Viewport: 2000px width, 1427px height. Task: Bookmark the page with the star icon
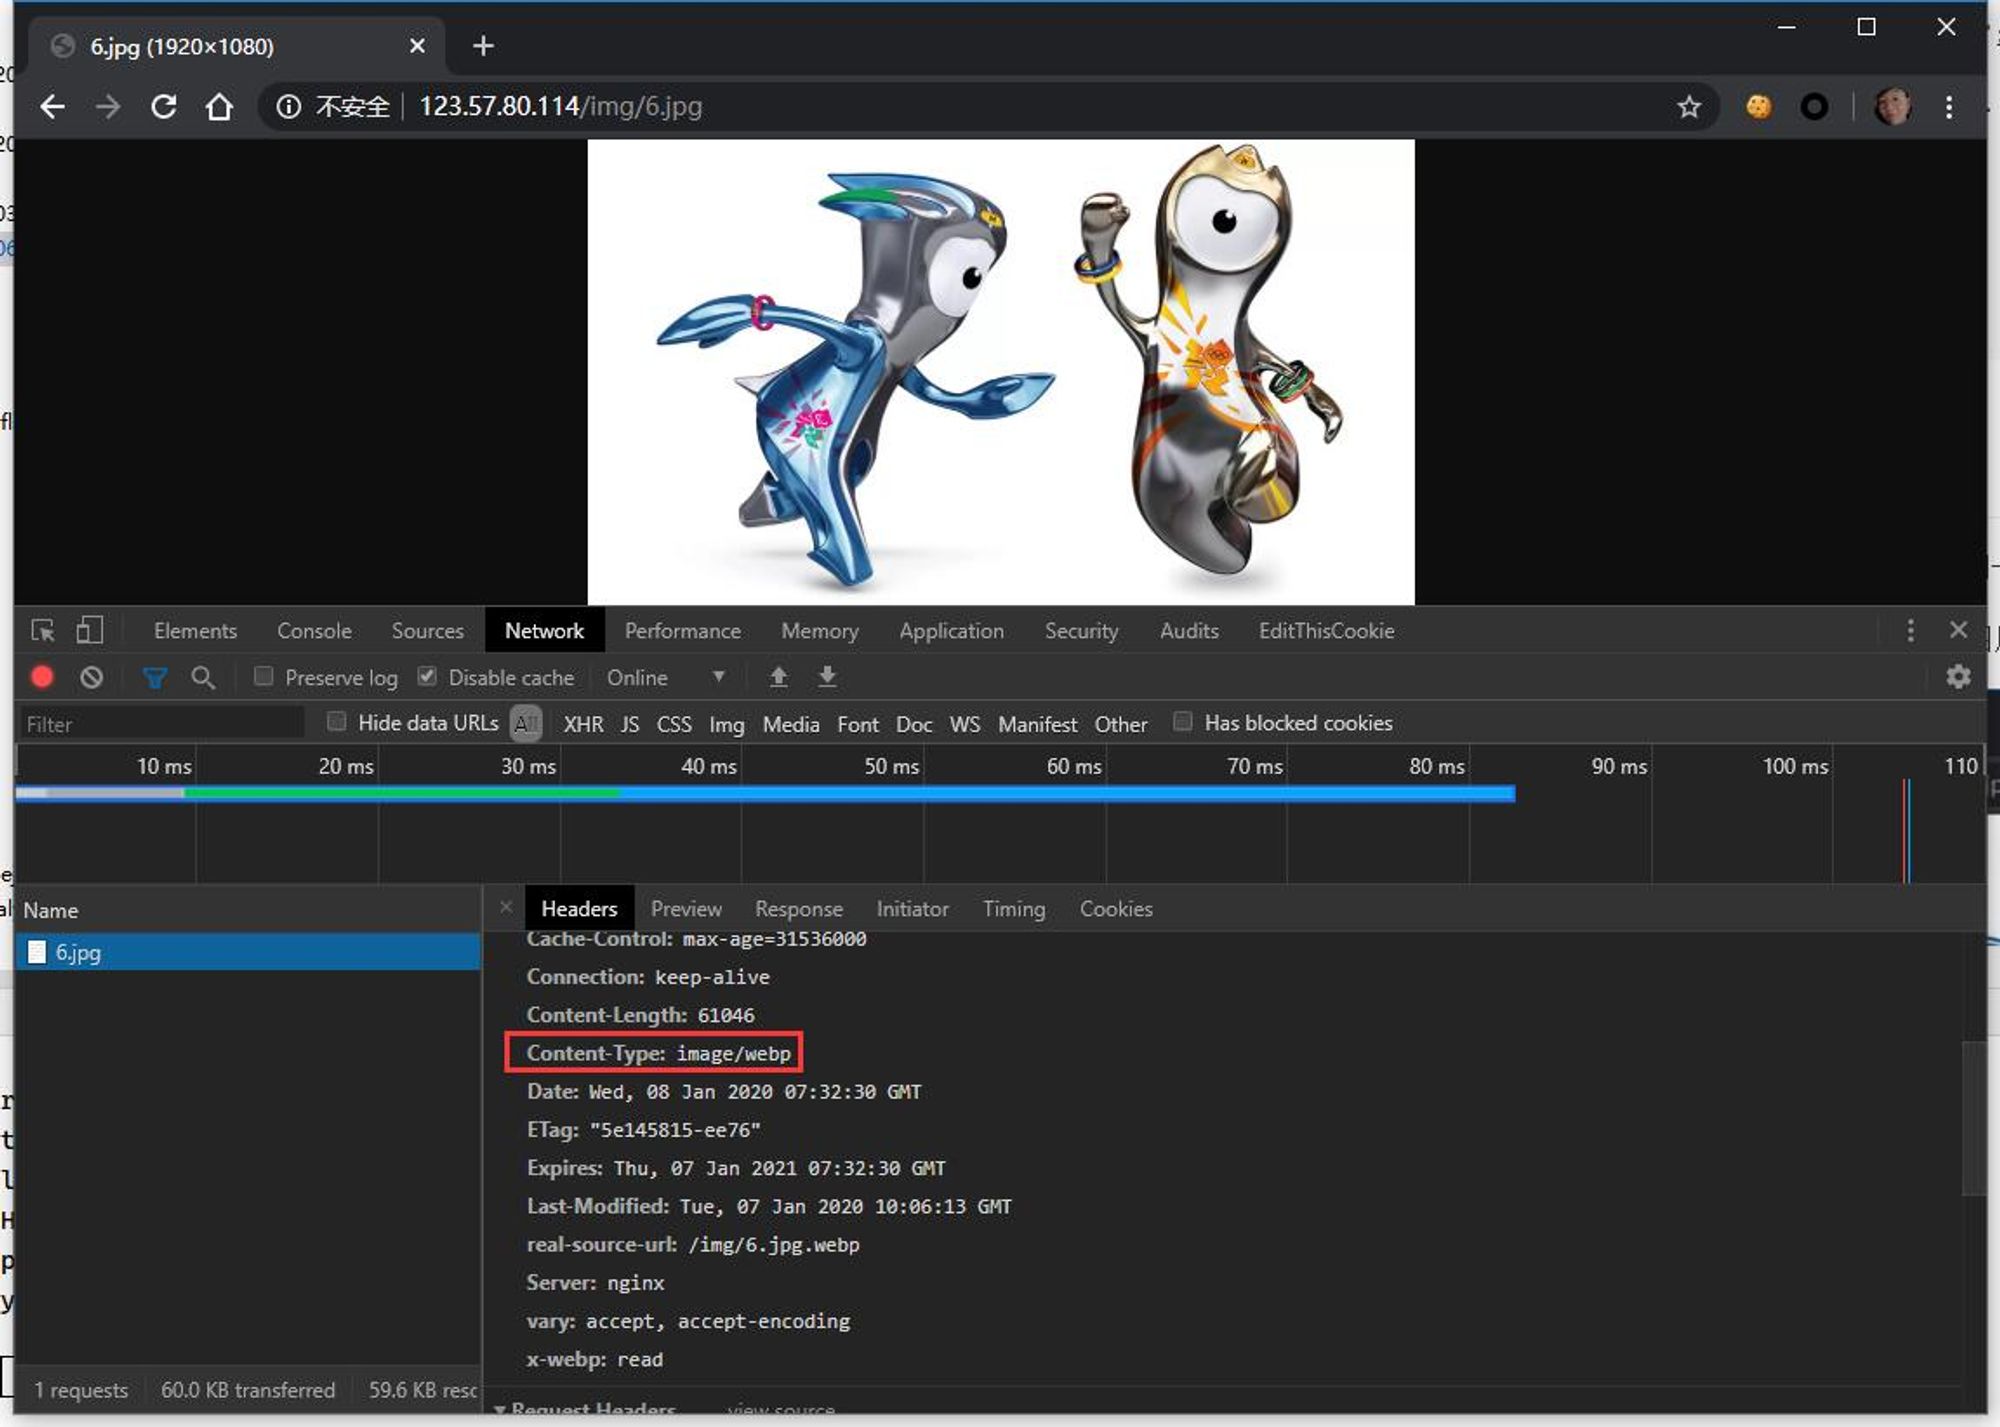1689,106
